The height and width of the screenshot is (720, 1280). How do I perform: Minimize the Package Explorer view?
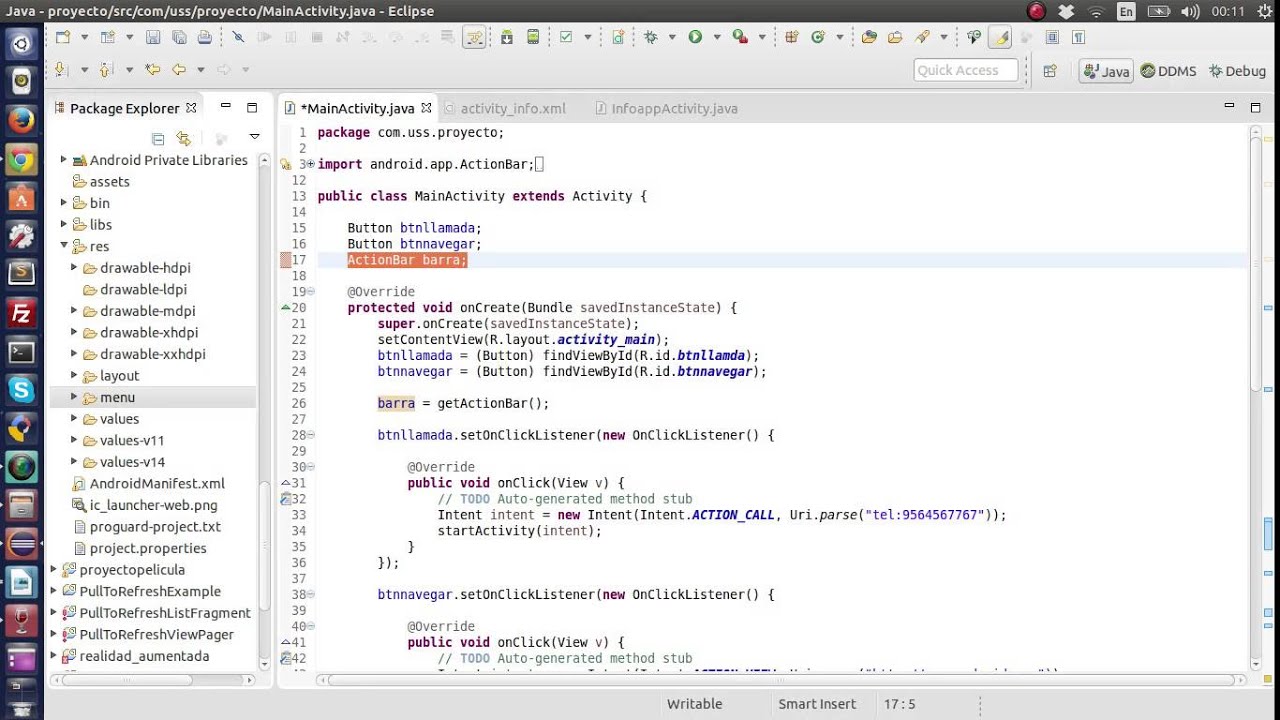226,107
